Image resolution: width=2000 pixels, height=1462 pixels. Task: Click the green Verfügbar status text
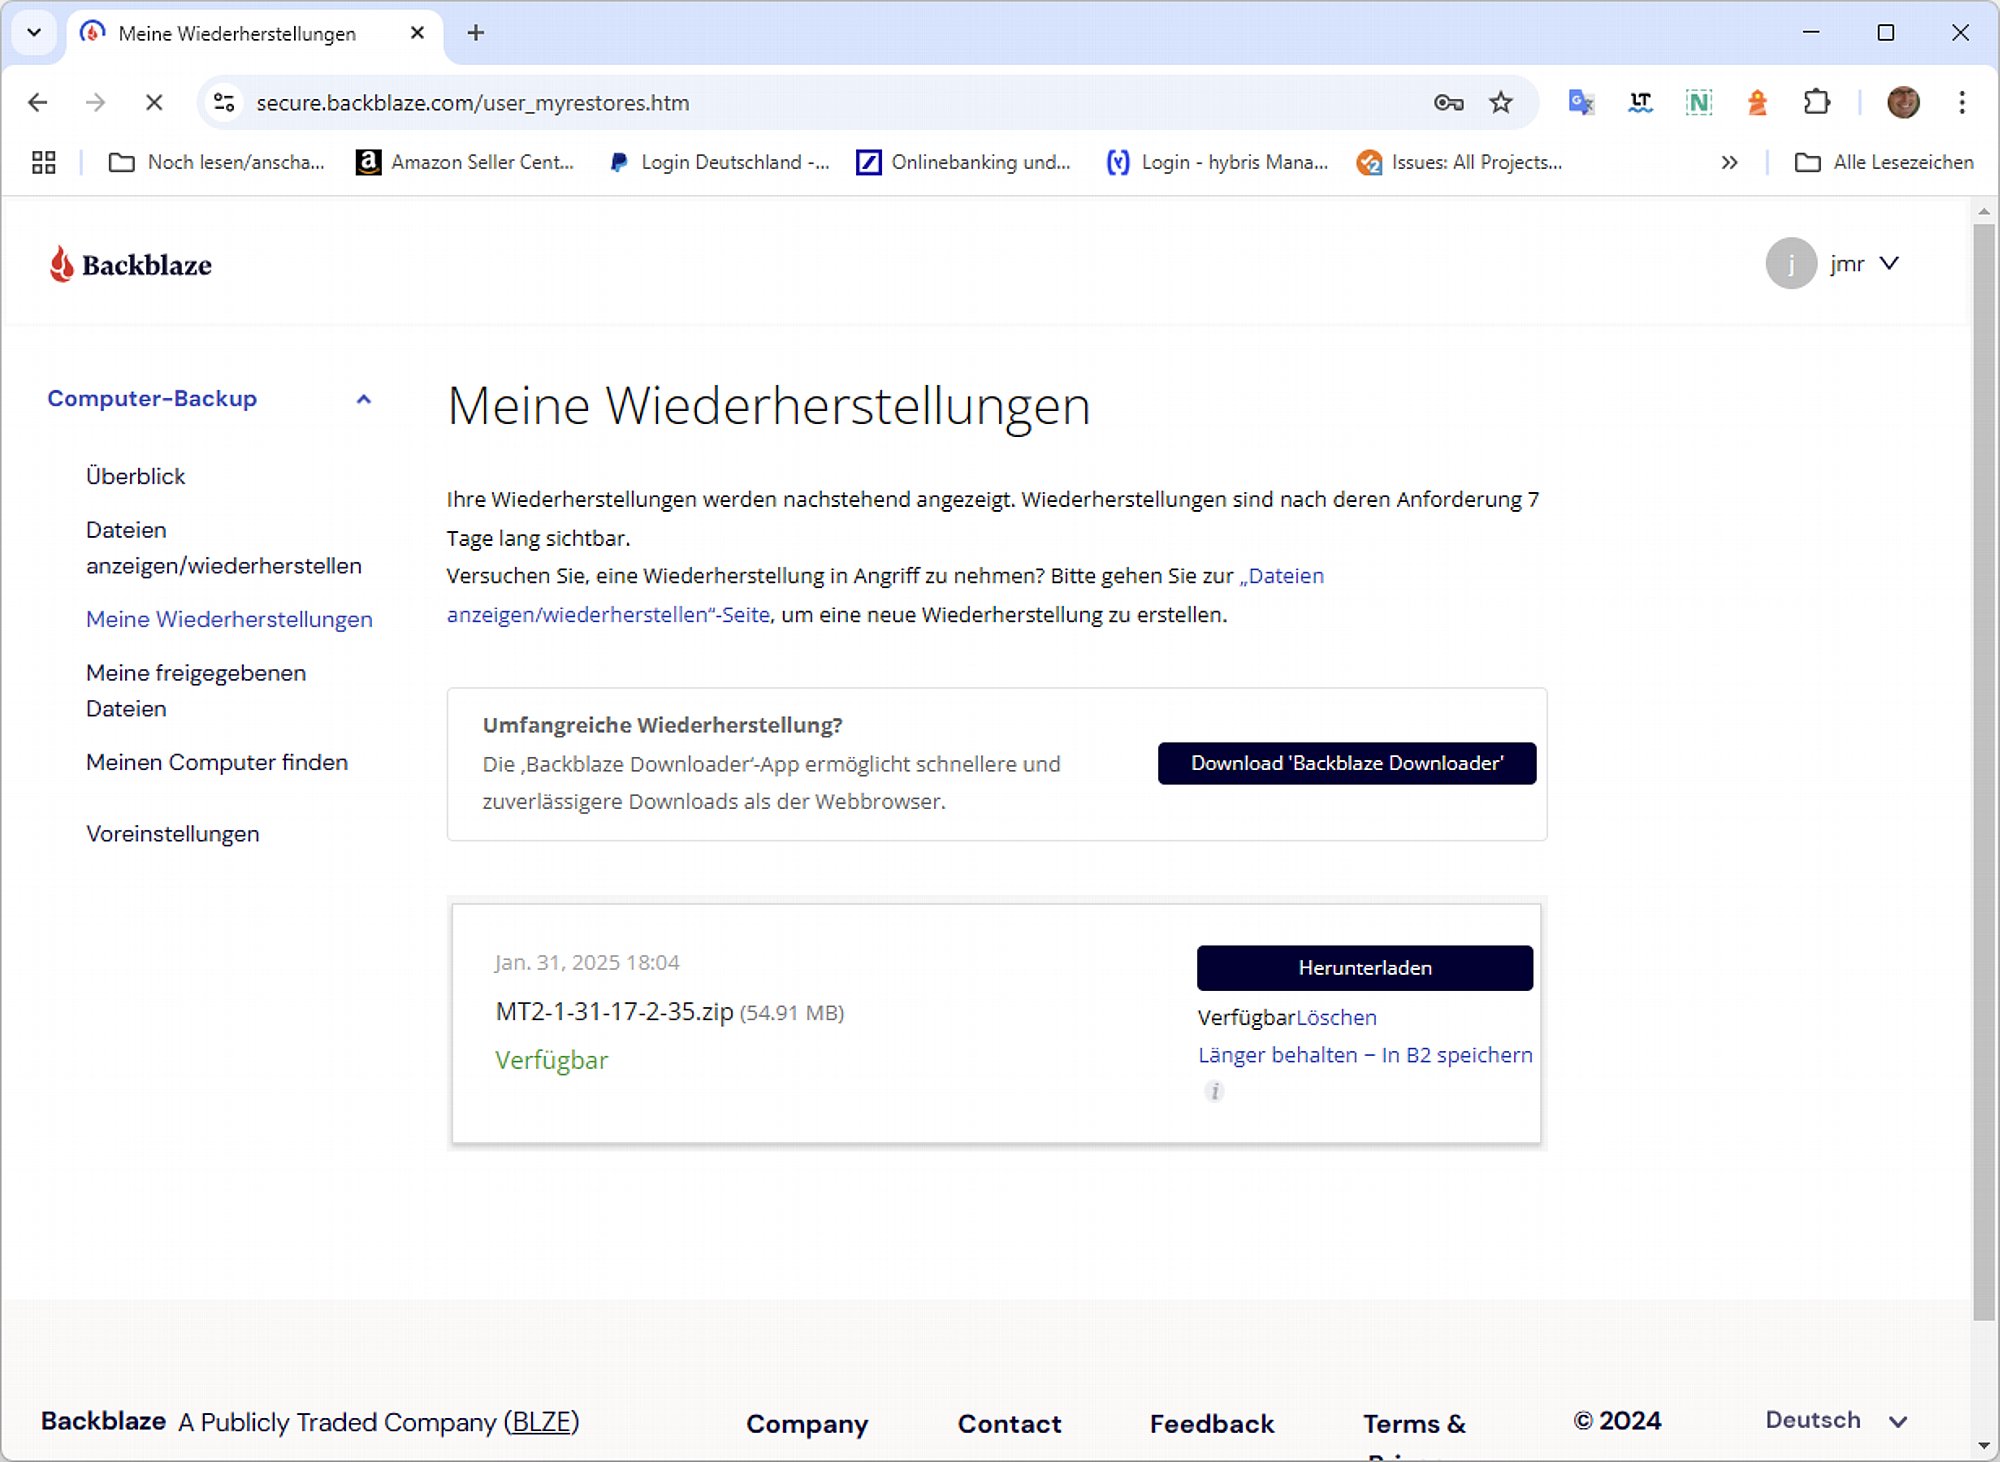(552, 1060)
